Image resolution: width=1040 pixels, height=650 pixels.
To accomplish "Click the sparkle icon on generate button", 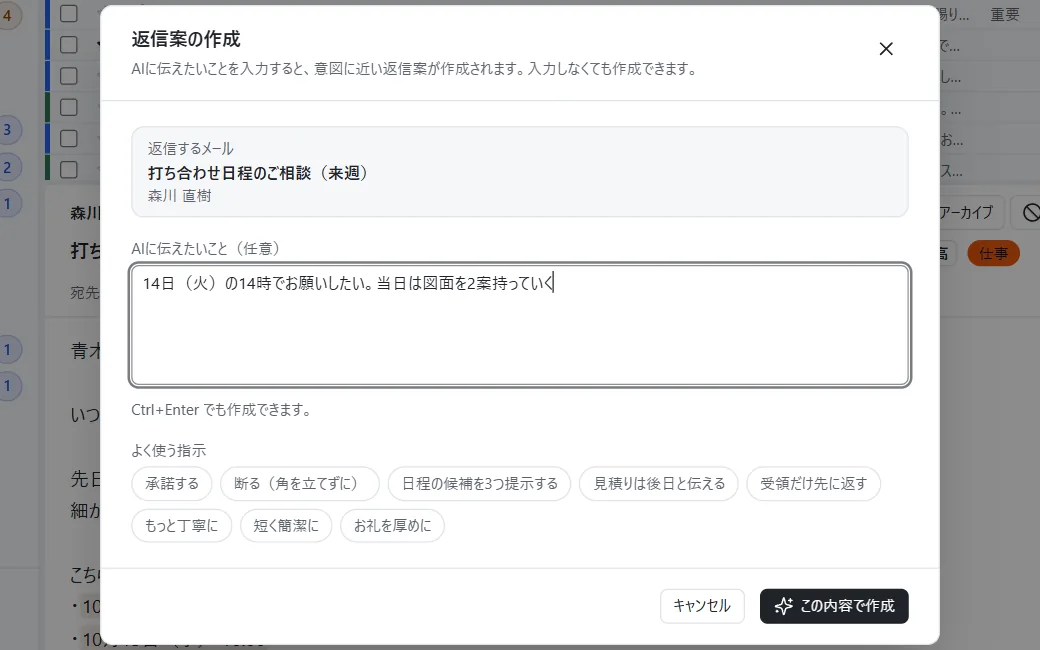I will (x=783, y=606).
